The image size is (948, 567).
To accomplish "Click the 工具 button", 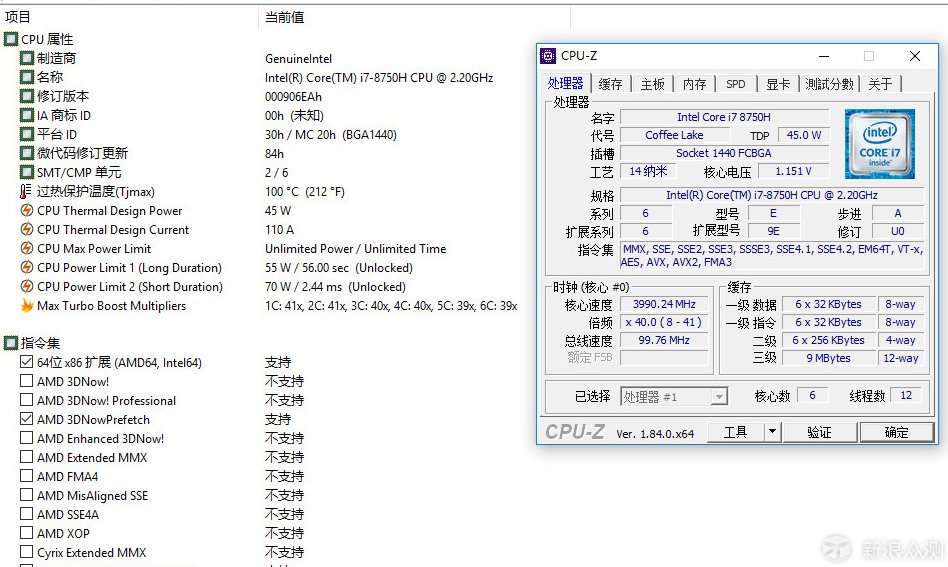I will [736, 432].
